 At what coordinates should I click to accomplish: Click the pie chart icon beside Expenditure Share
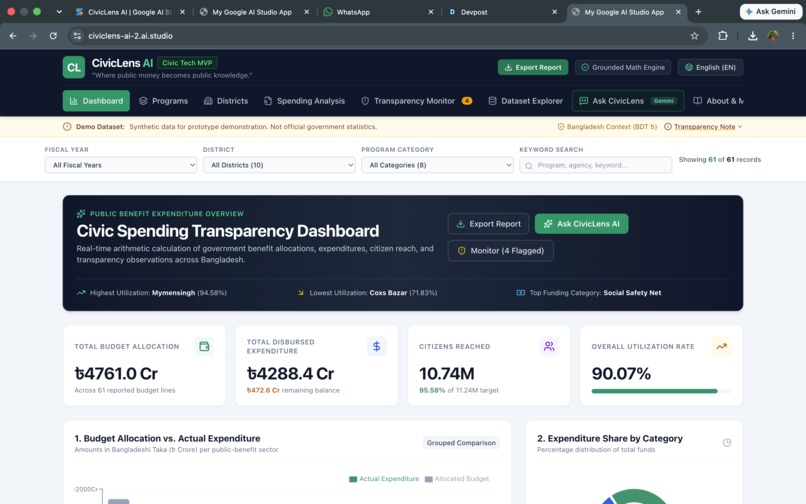727,443
